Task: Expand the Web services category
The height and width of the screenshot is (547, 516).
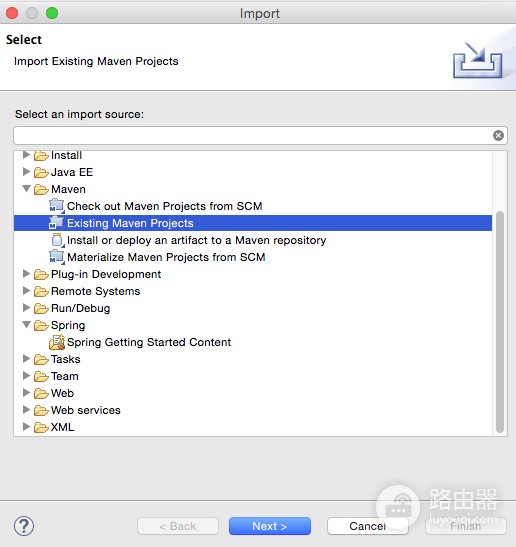Action: pos(26,410)
